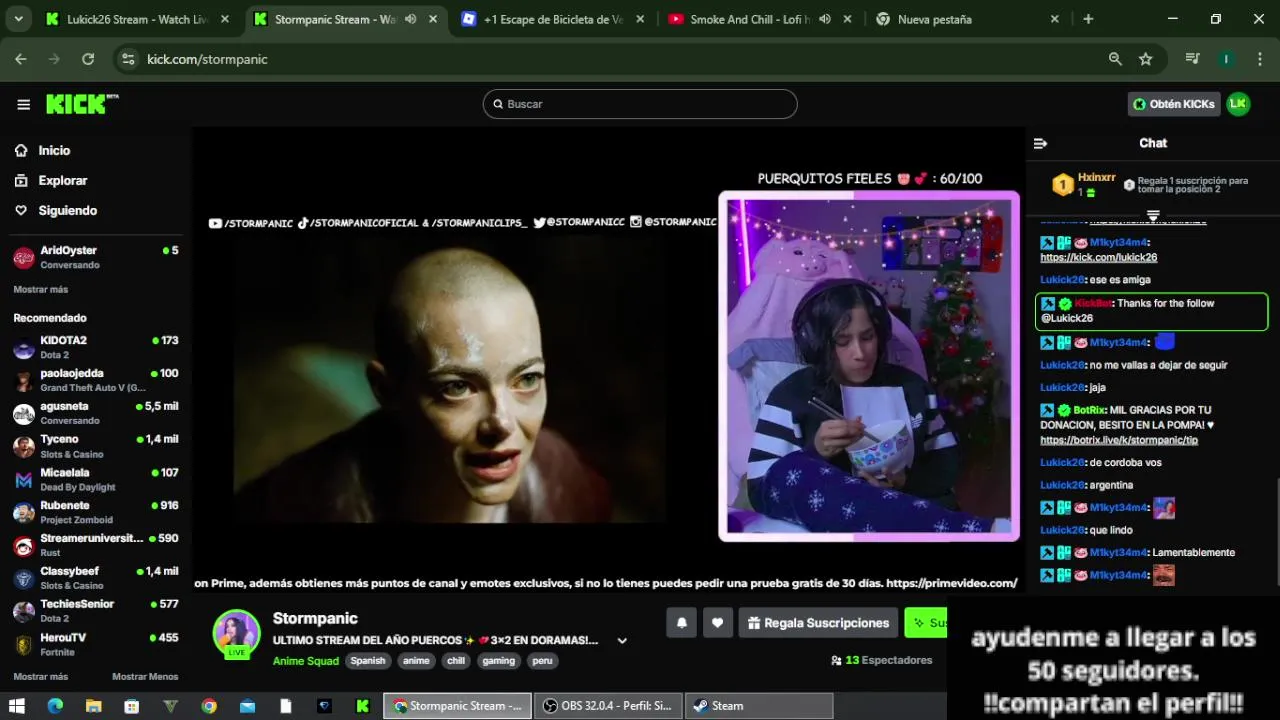1280x720 pixels.
Task: Bookmark this page with the star icon
Action: click(x=1146, y=59)
